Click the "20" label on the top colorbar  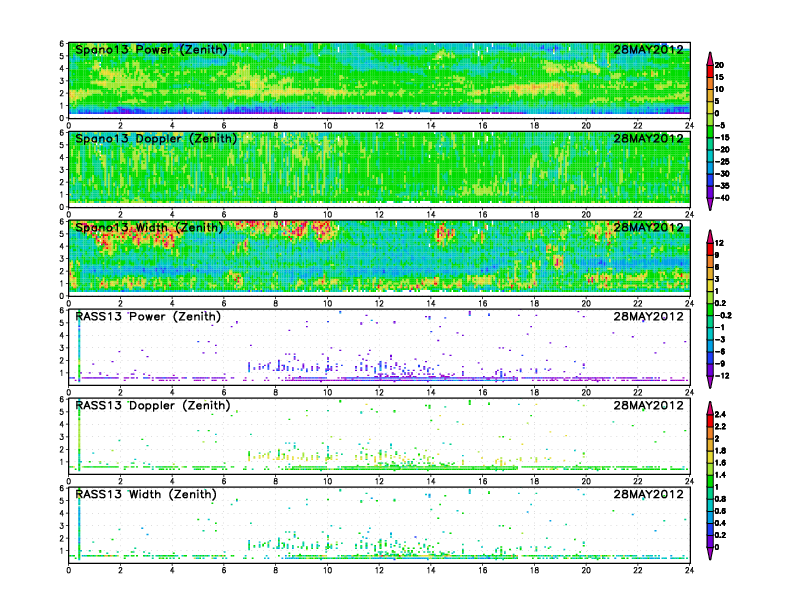719,65
